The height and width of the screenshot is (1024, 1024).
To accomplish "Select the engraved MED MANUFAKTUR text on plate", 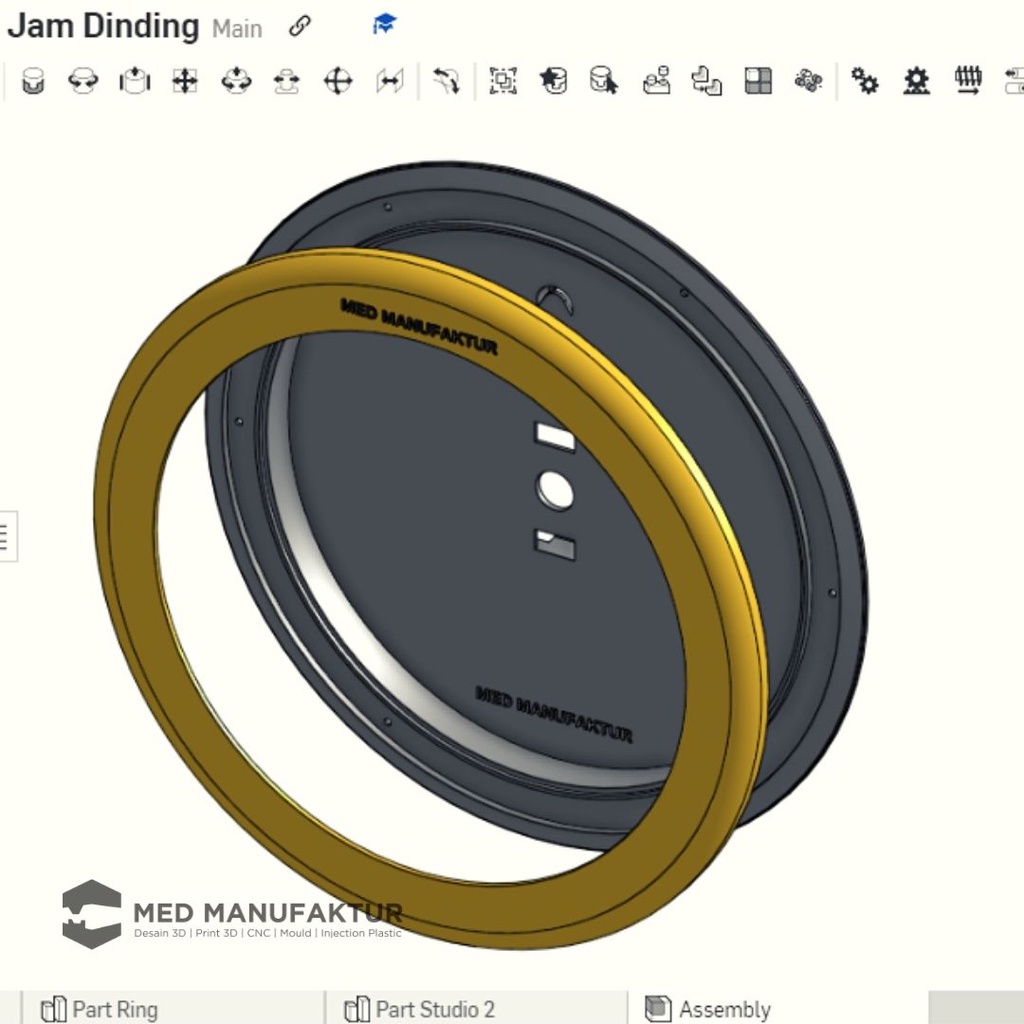I will click(554, 714).
